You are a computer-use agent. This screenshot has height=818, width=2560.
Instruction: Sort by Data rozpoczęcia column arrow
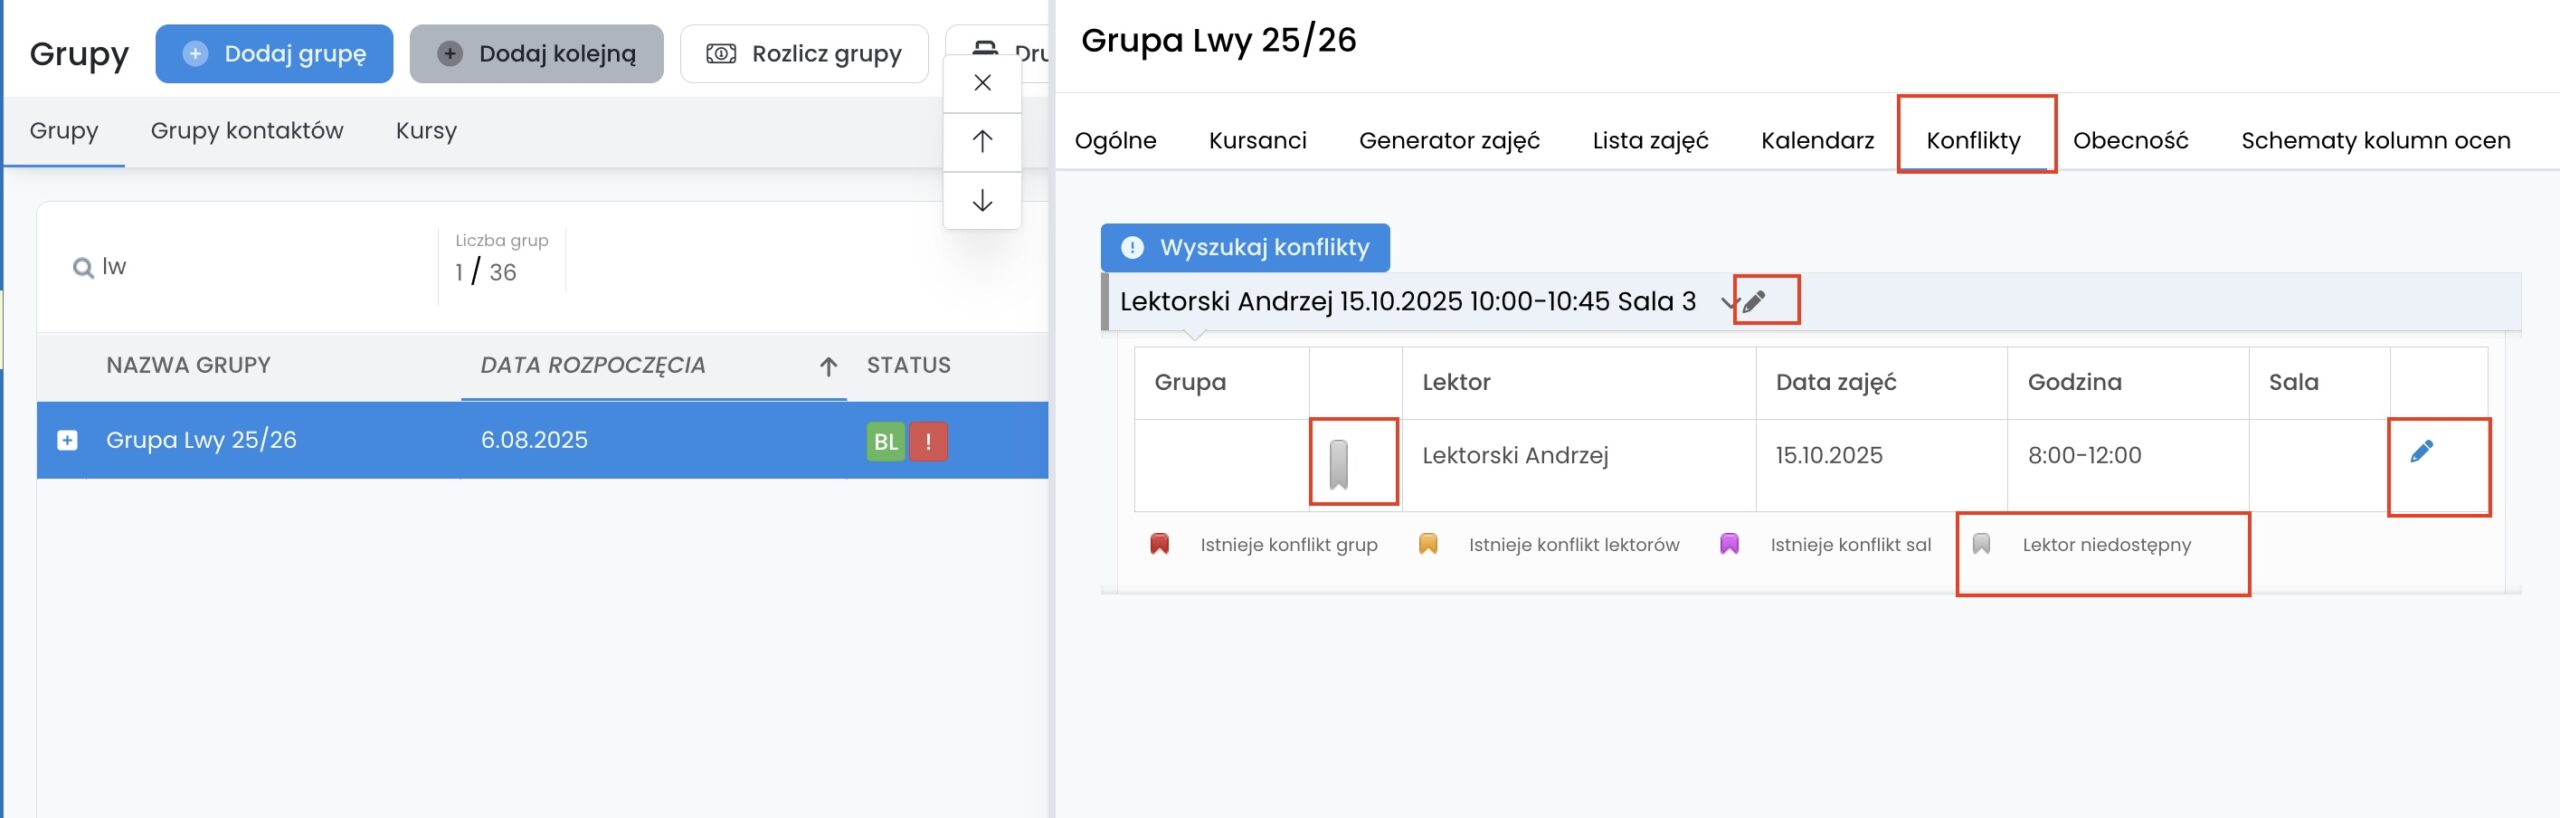pyautogui.click(x=828, y=366)
